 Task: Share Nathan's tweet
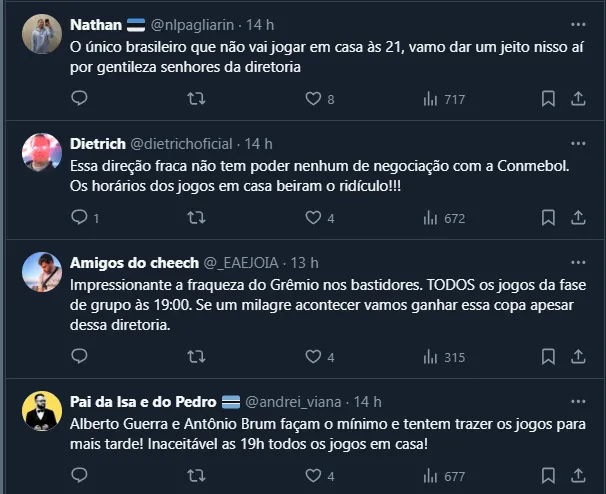tap(578, 99)
